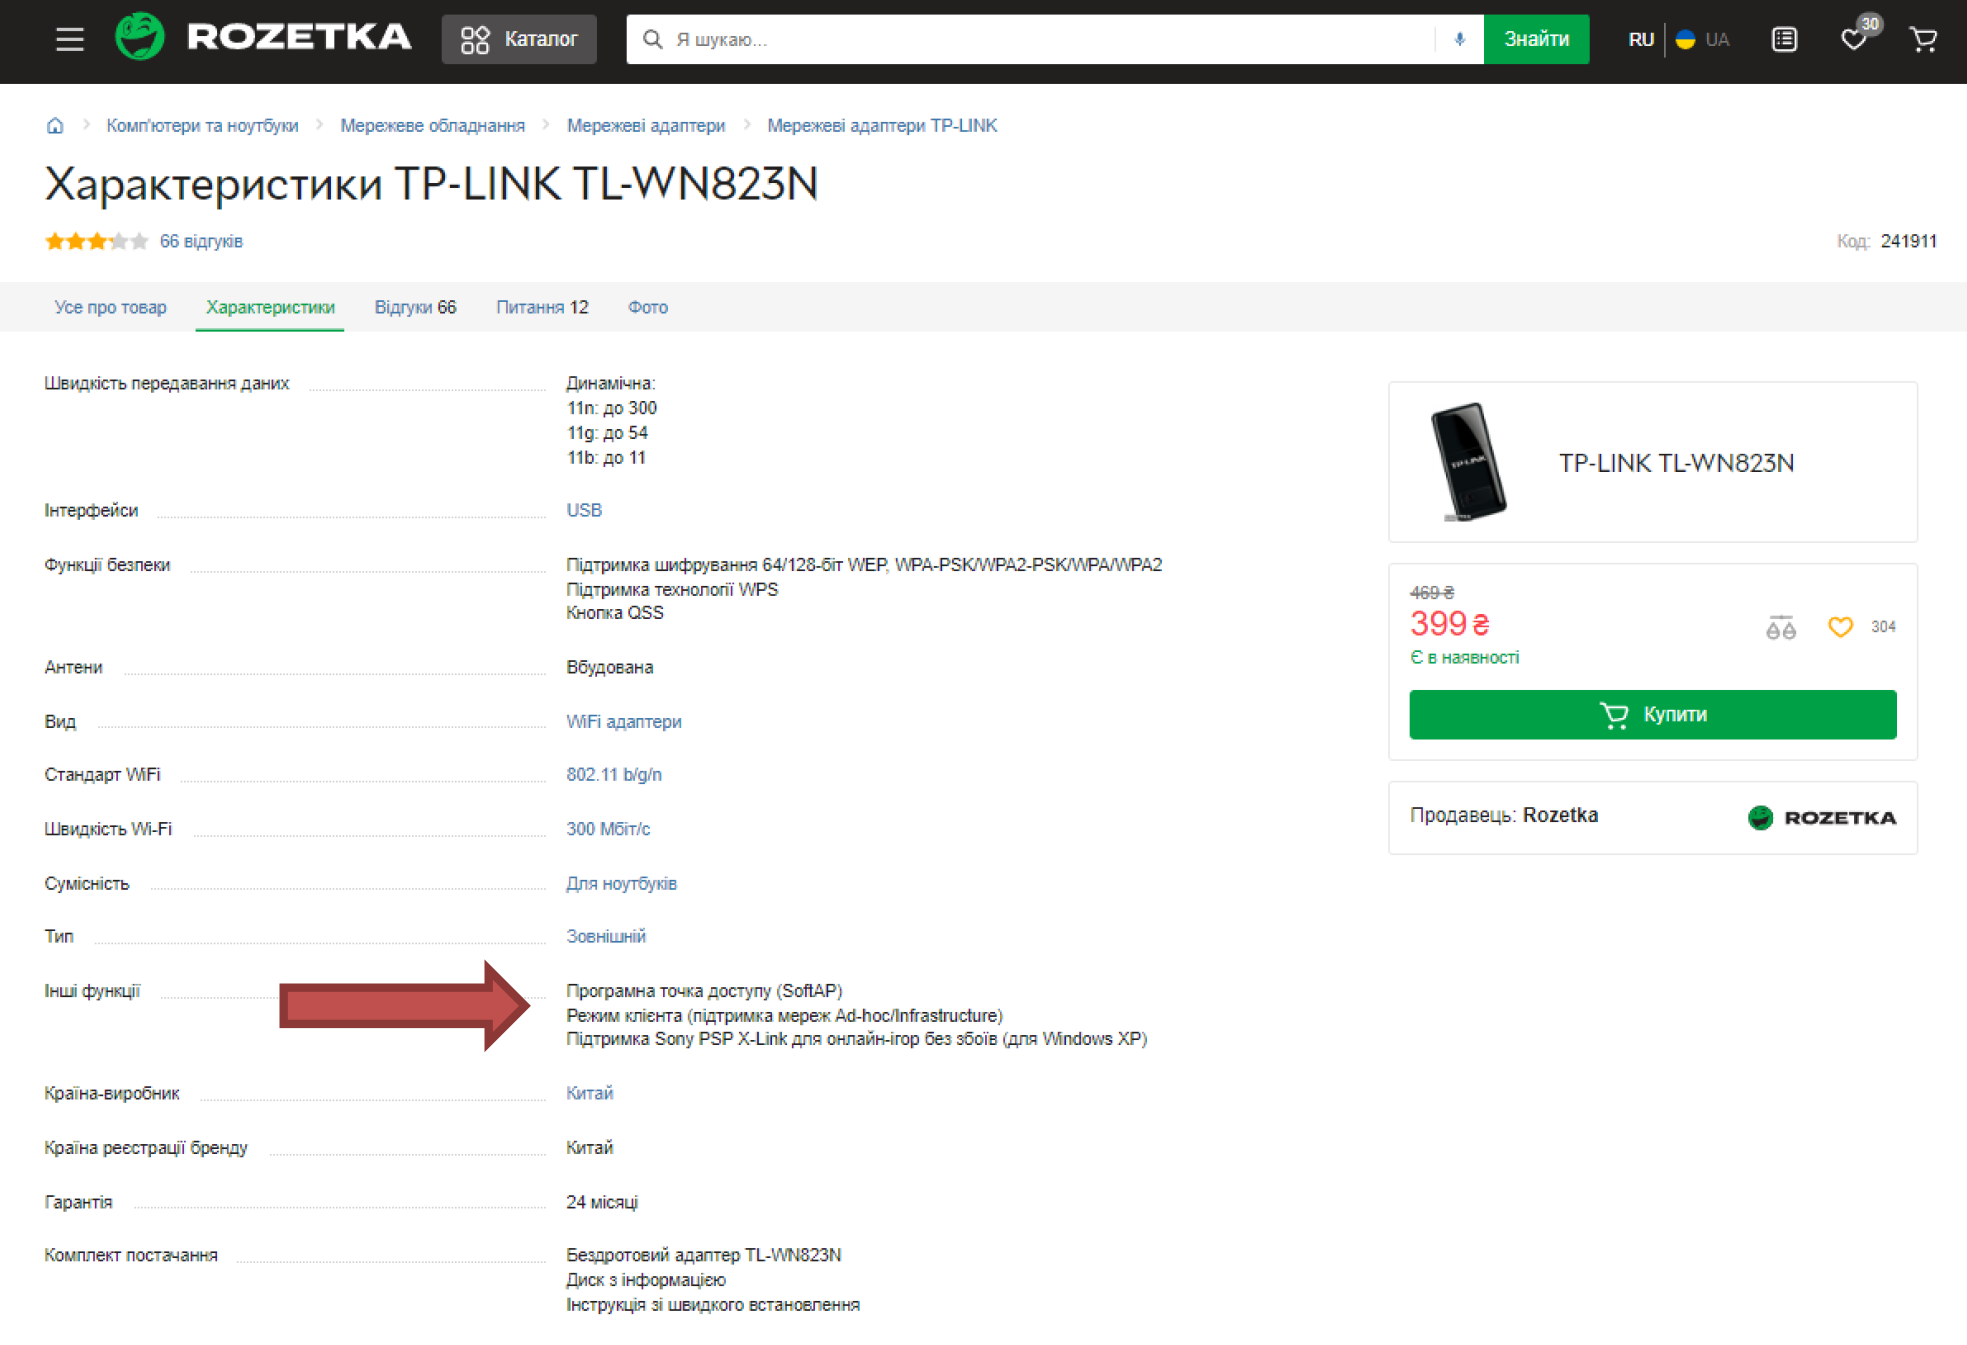Switch to Усе про товар tab
1967x1345 pixels.
[x=110, y=307]
